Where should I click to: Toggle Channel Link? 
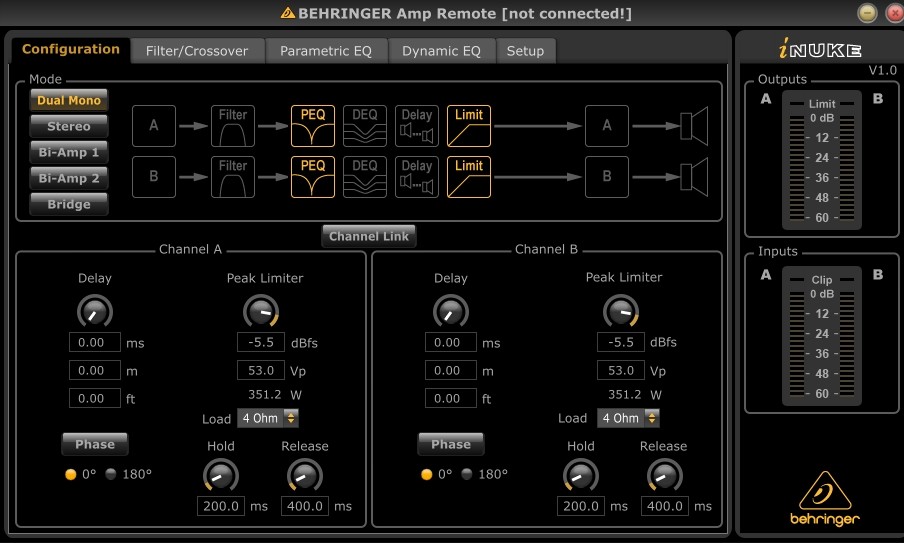click(368, 236)
